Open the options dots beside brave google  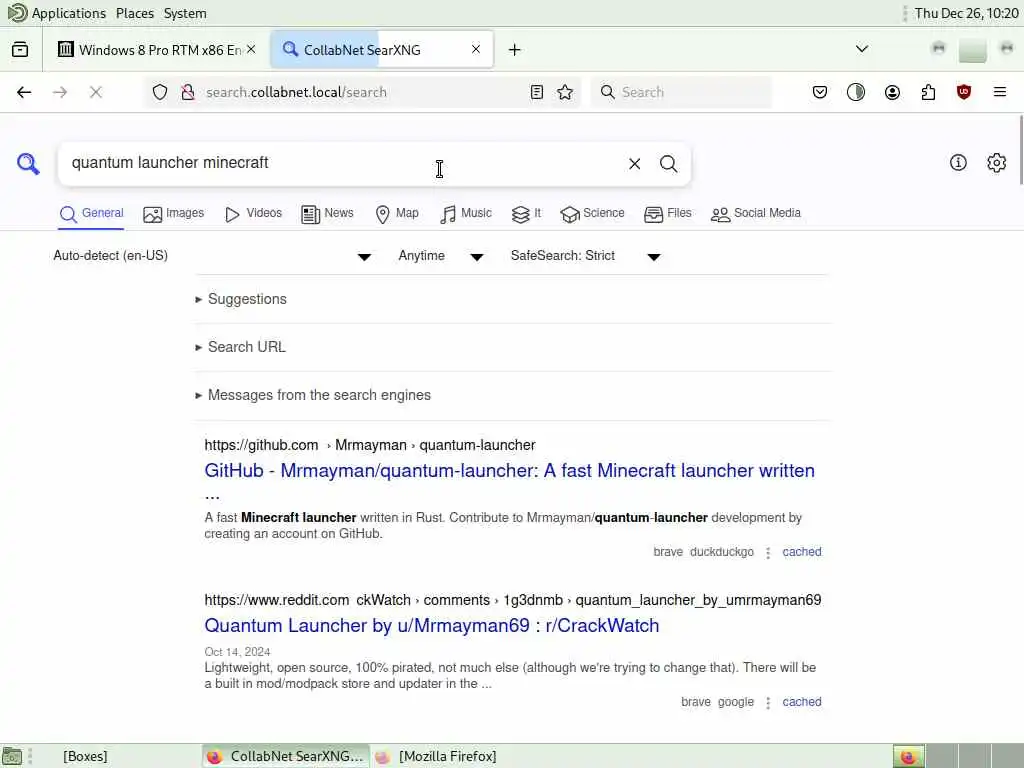768,703
